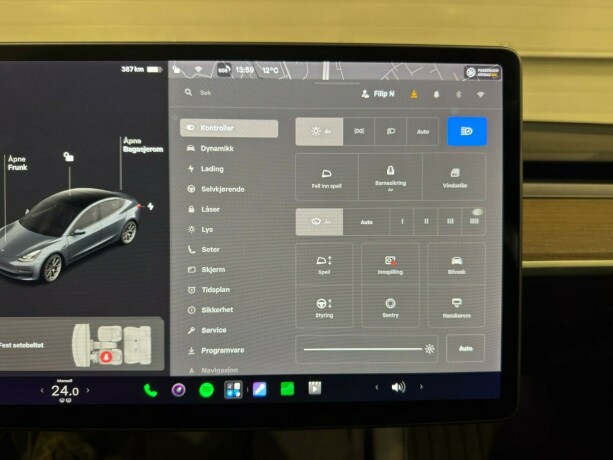Open the Filip N driver profile
Viewport: 613px width, 460px height.
point(378,94)
